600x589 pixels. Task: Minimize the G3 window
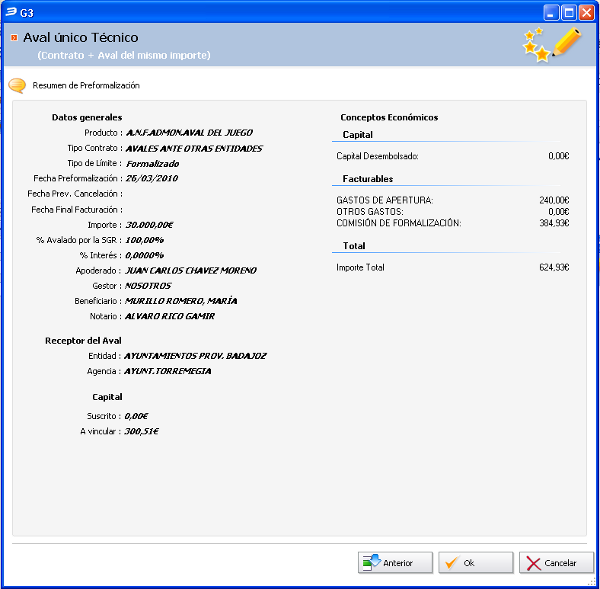coord(551,13)
